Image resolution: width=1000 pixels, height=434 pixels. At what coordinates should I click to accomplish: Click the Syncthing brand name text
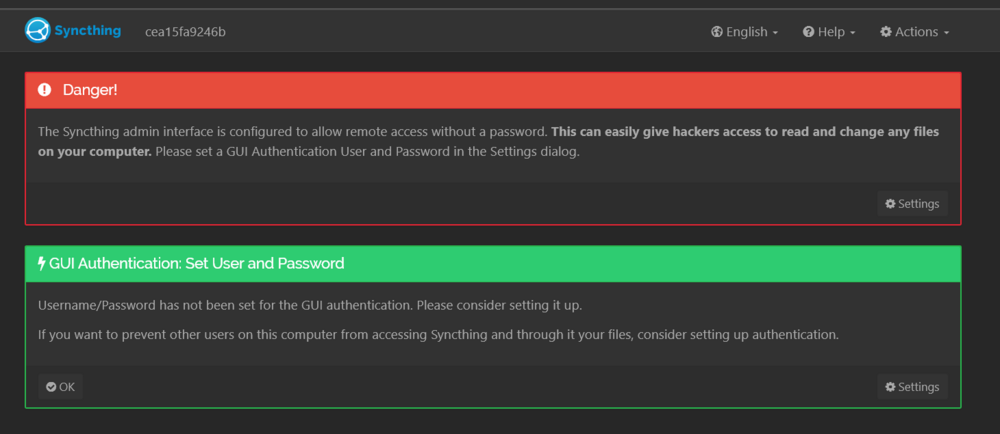(x=87, y=31)
